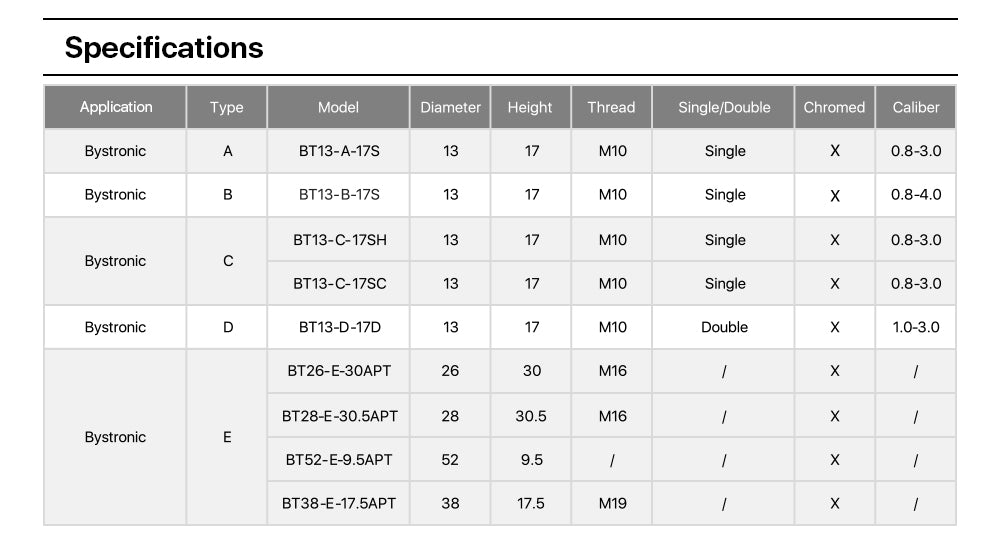The image size is (1000, 534).
Task: Click the Single/Double column header
Action: coord(724,107)
